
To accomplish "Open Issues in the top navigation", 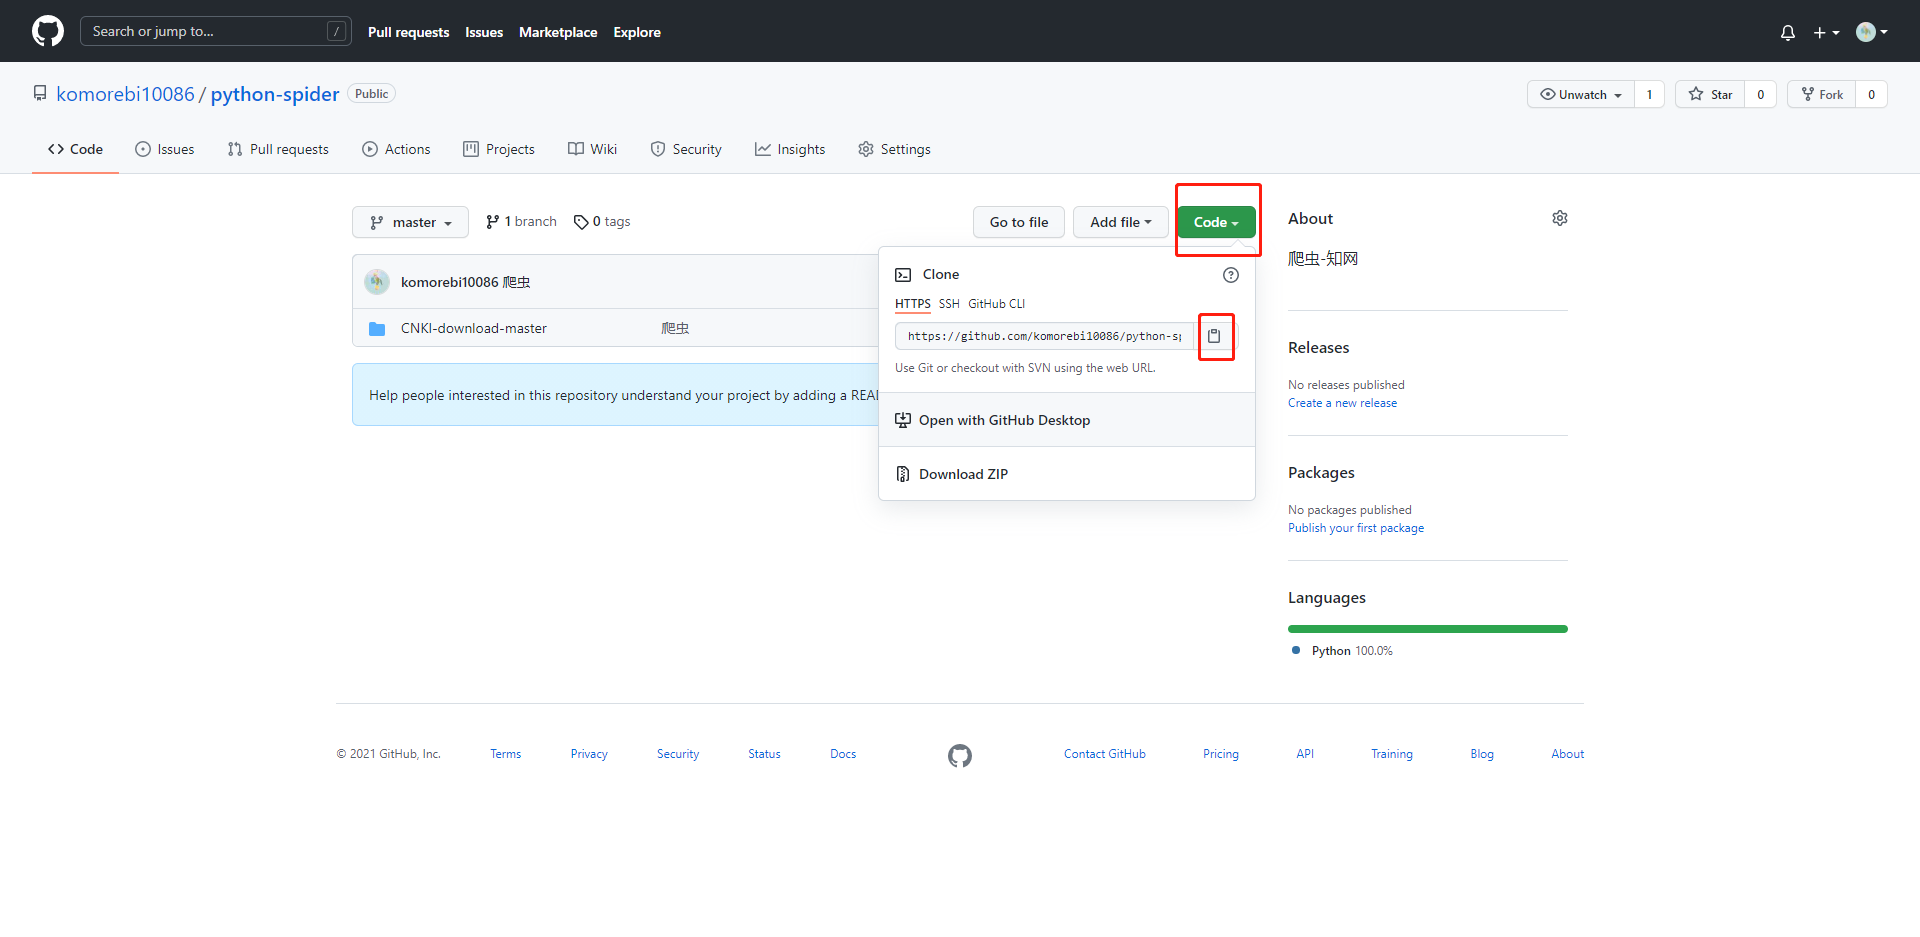I will tap(484, 32).
